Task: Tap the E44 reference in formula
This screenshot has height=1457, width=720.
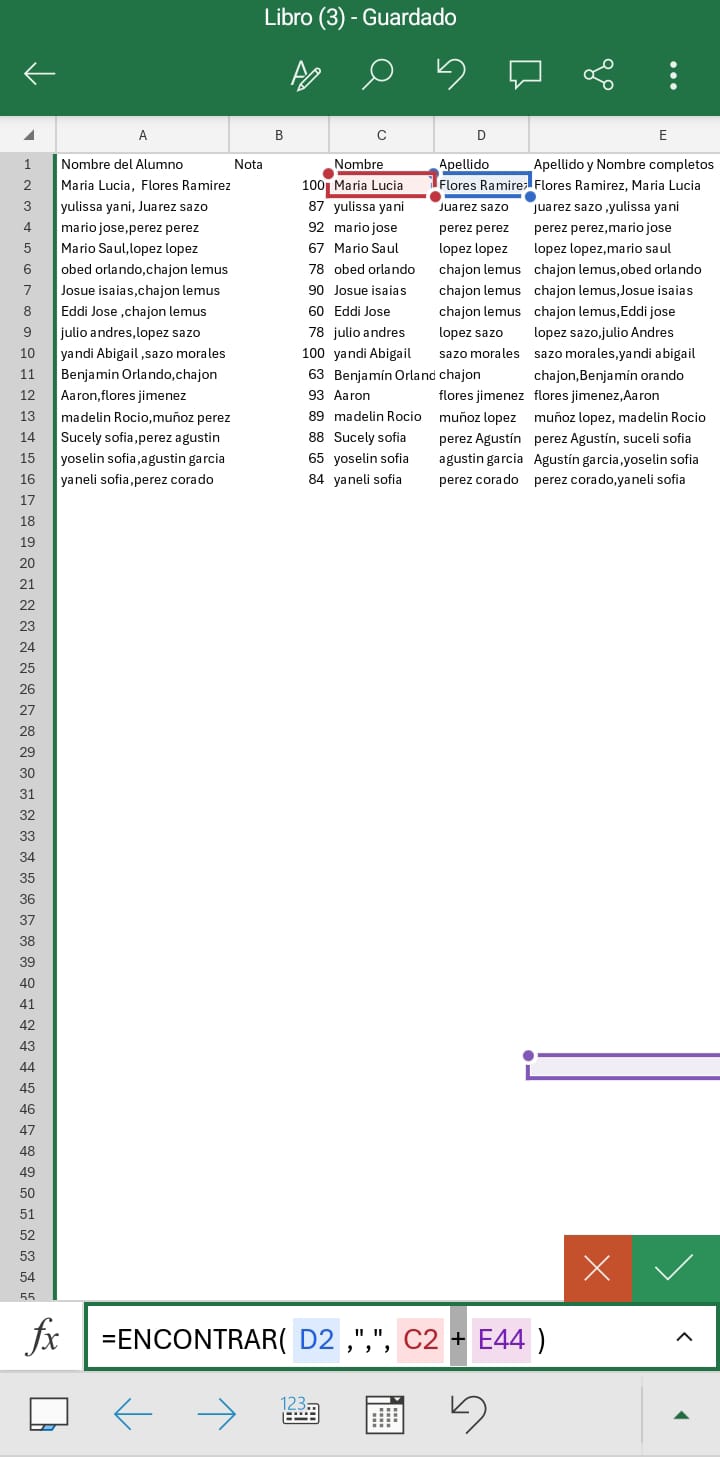Action: pos(501,1339)
